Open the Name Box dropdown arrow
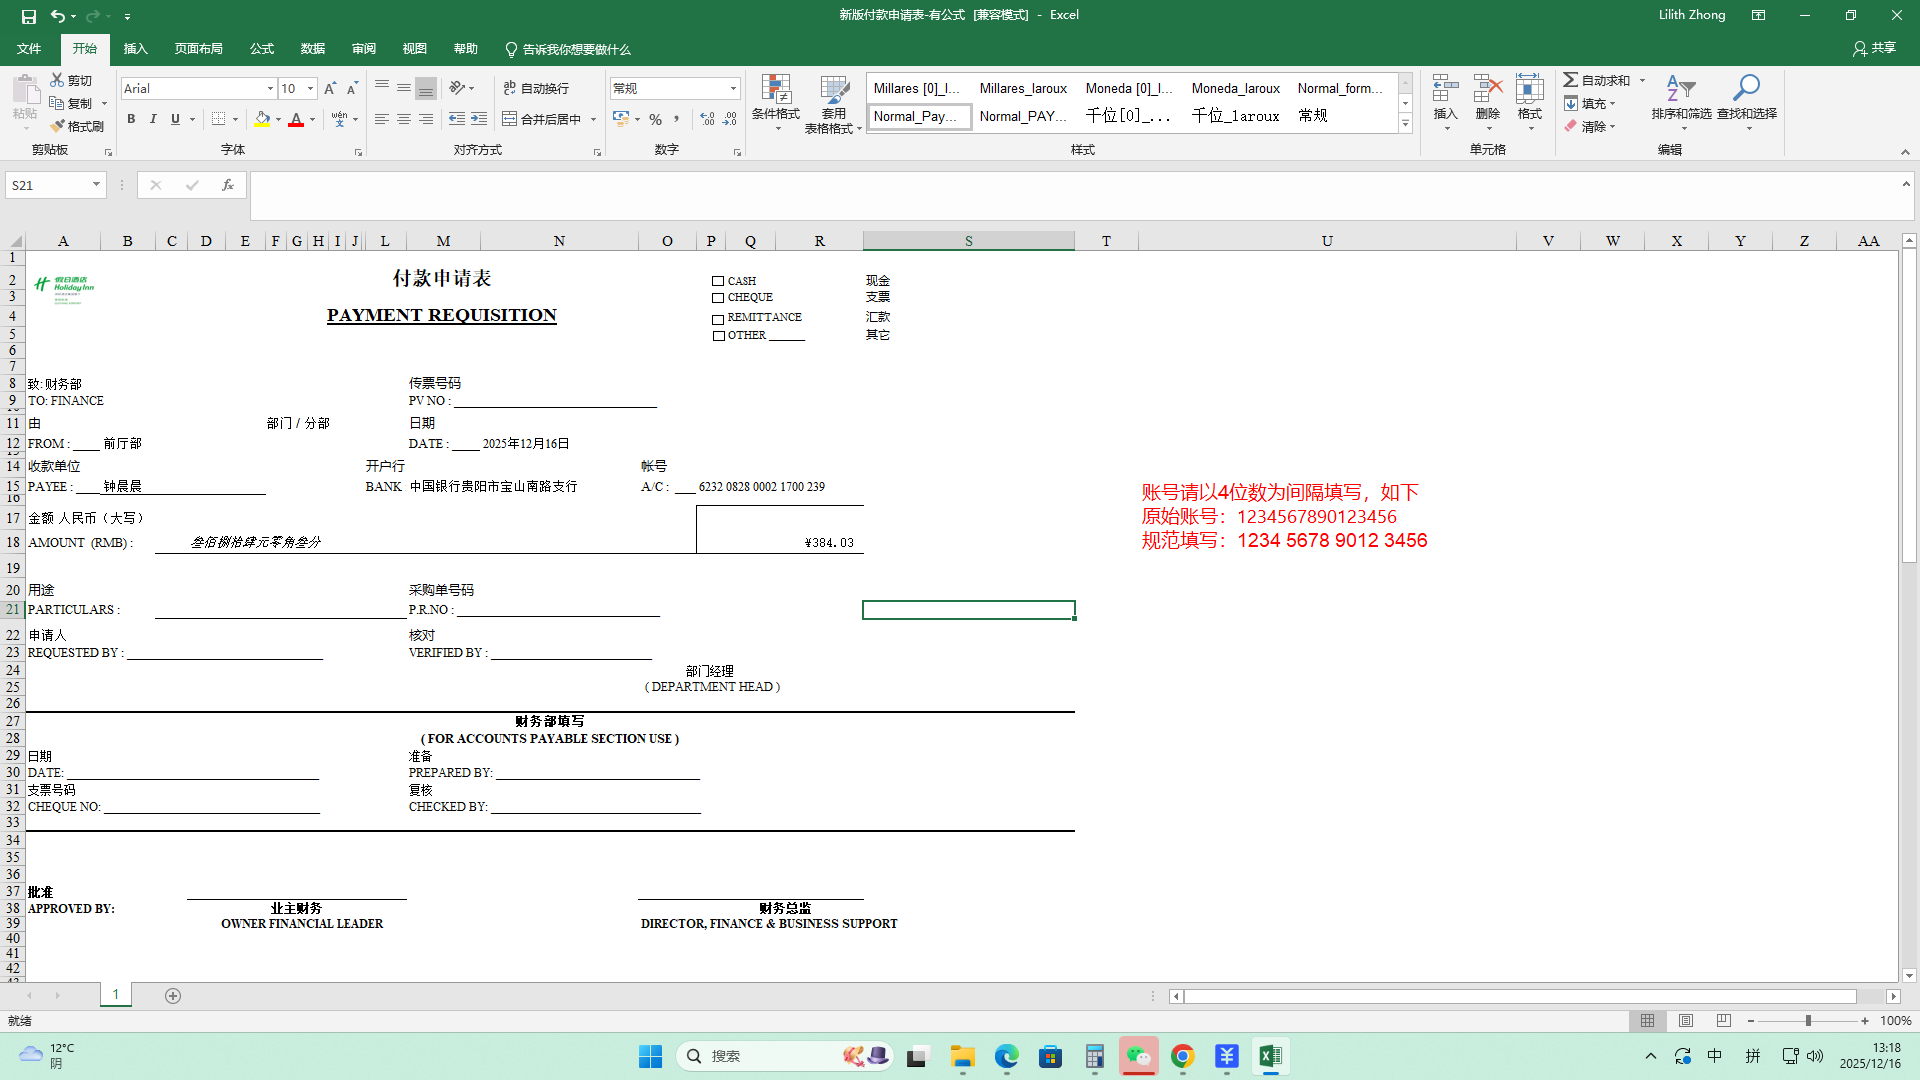The height and width of the screenshot is (1080, 1920). coord(96,185)
